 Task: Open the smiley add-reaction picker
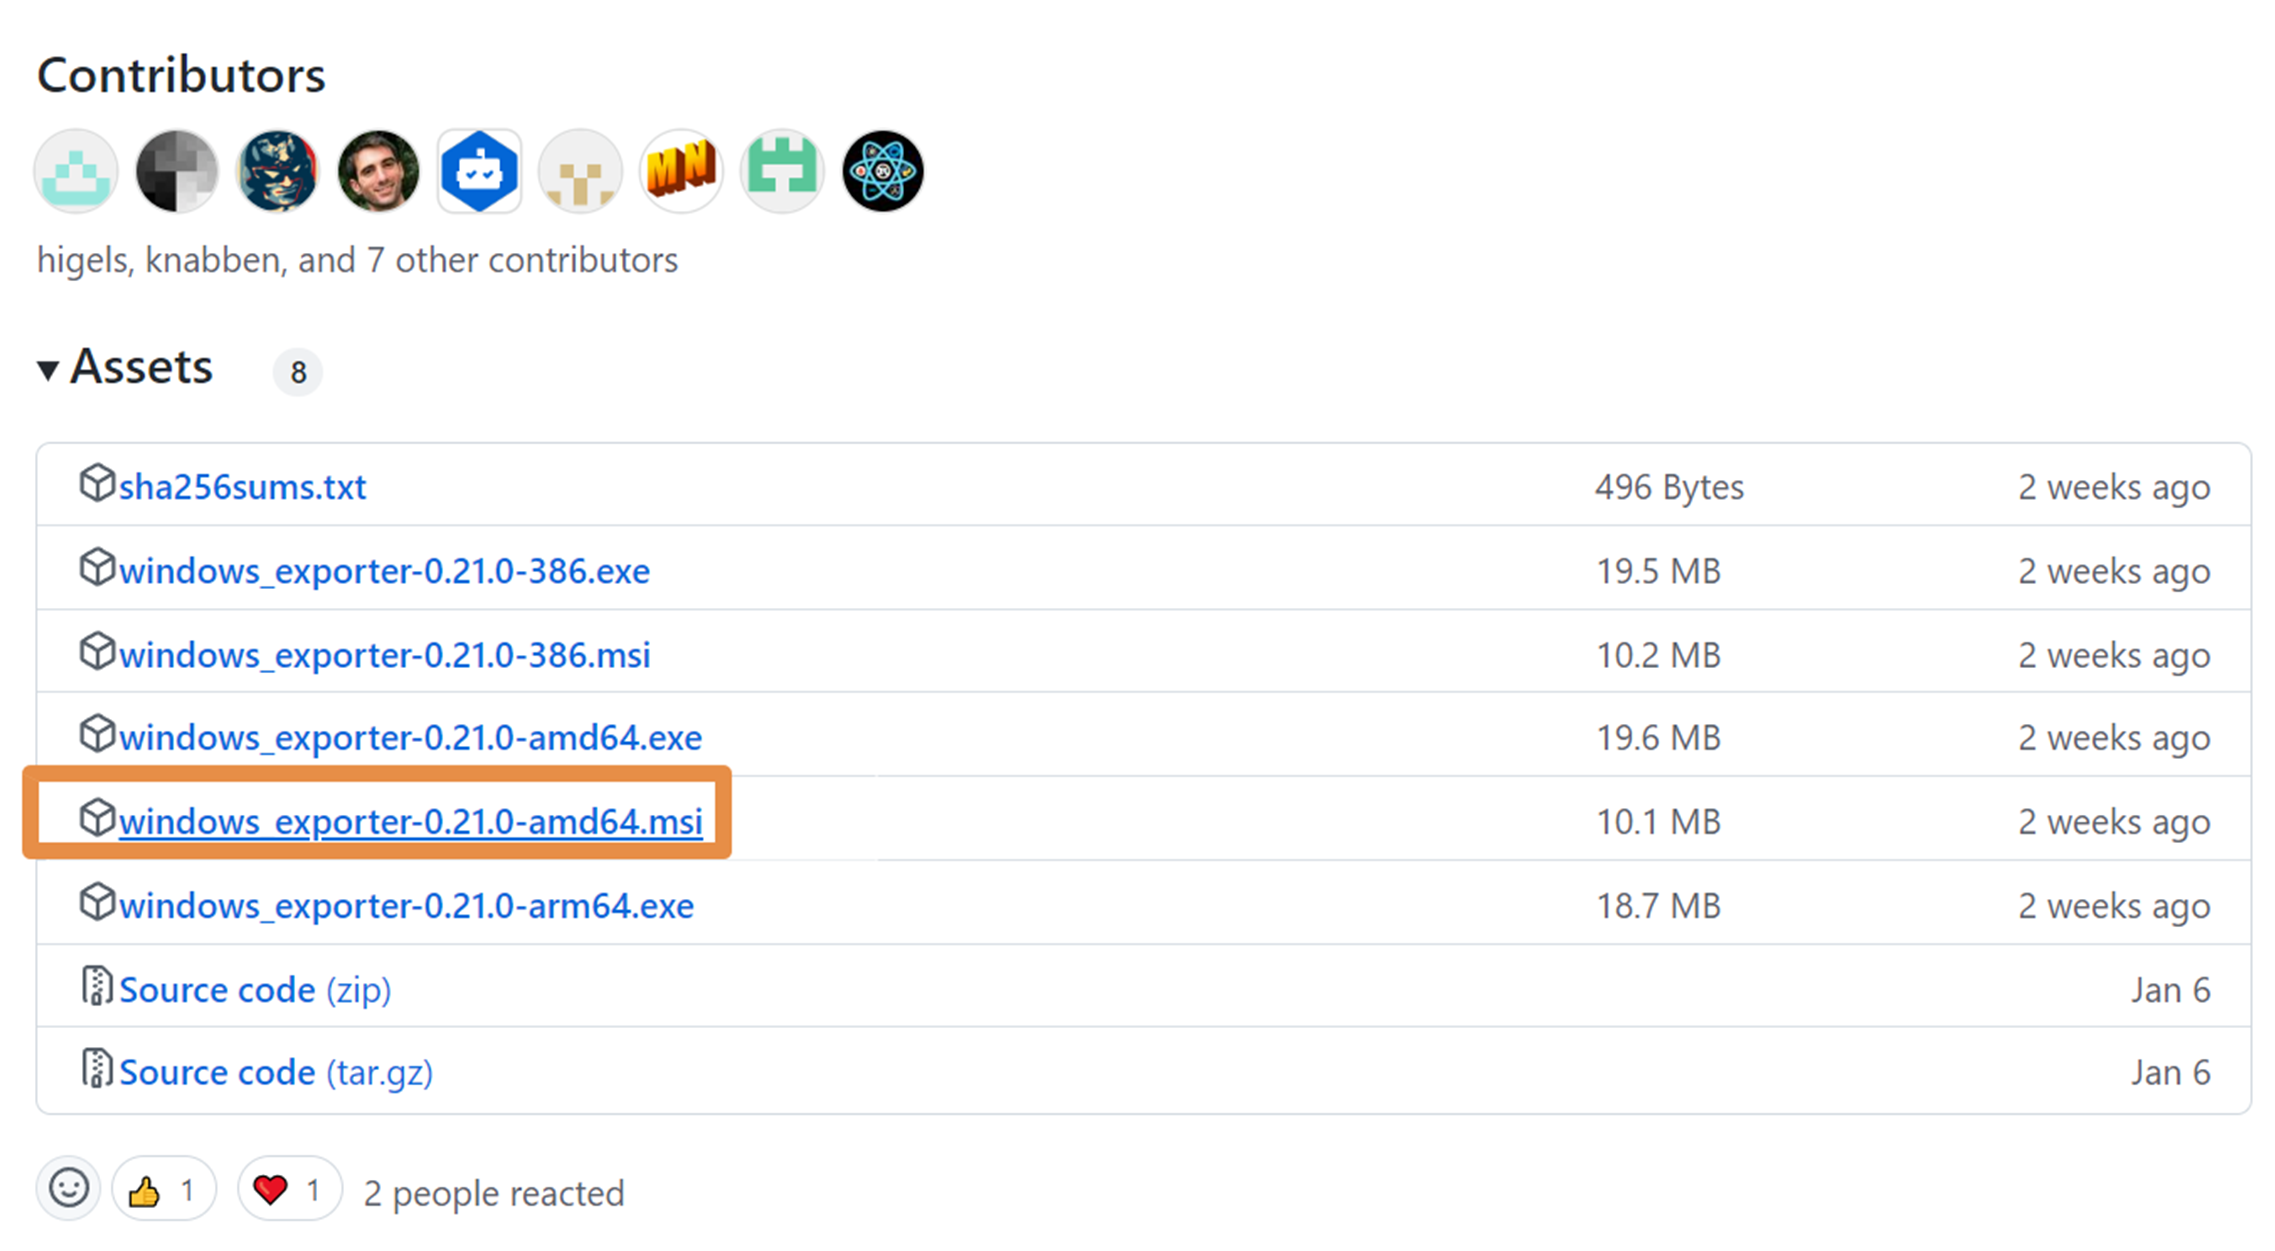point(68,1189)
